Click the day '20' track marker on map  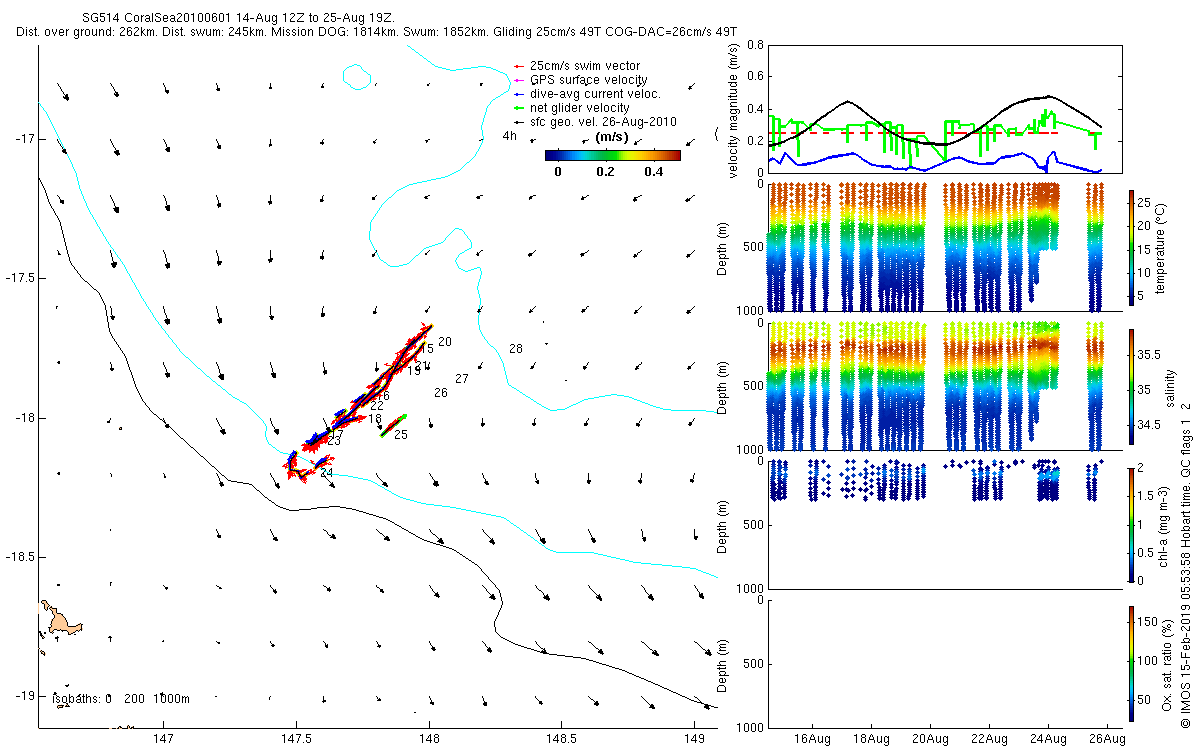pos(445,342)
